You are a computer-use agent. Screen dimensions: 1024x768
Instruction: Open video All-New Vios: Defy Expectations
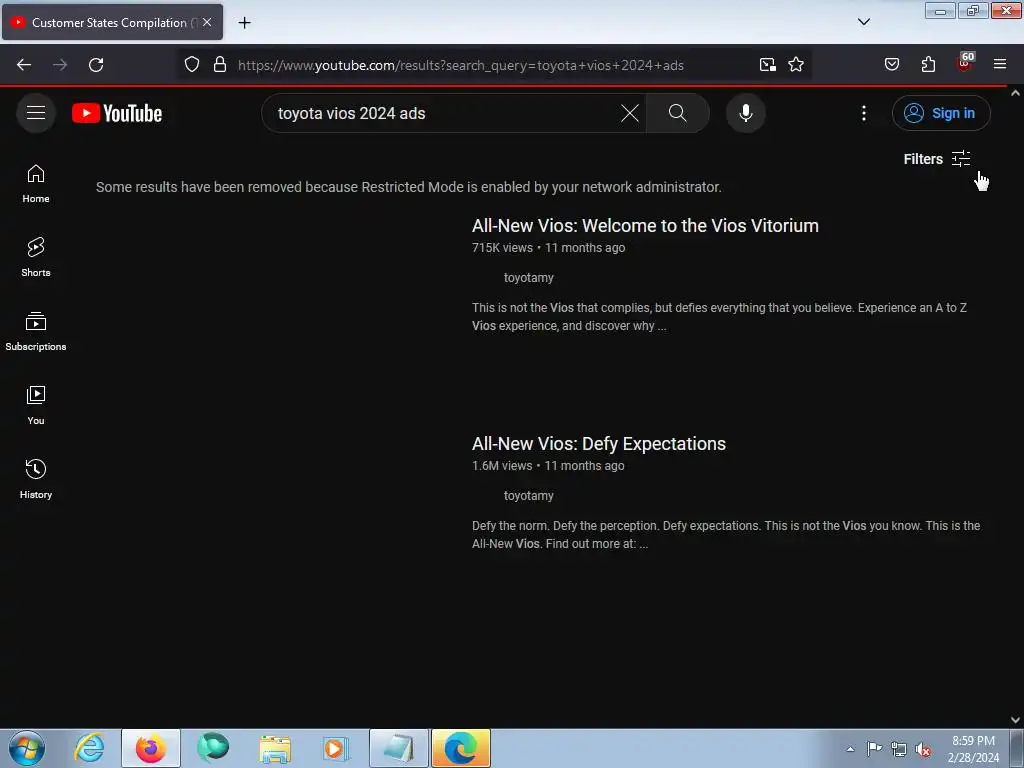pyautogui.click(x=598, y=443)
